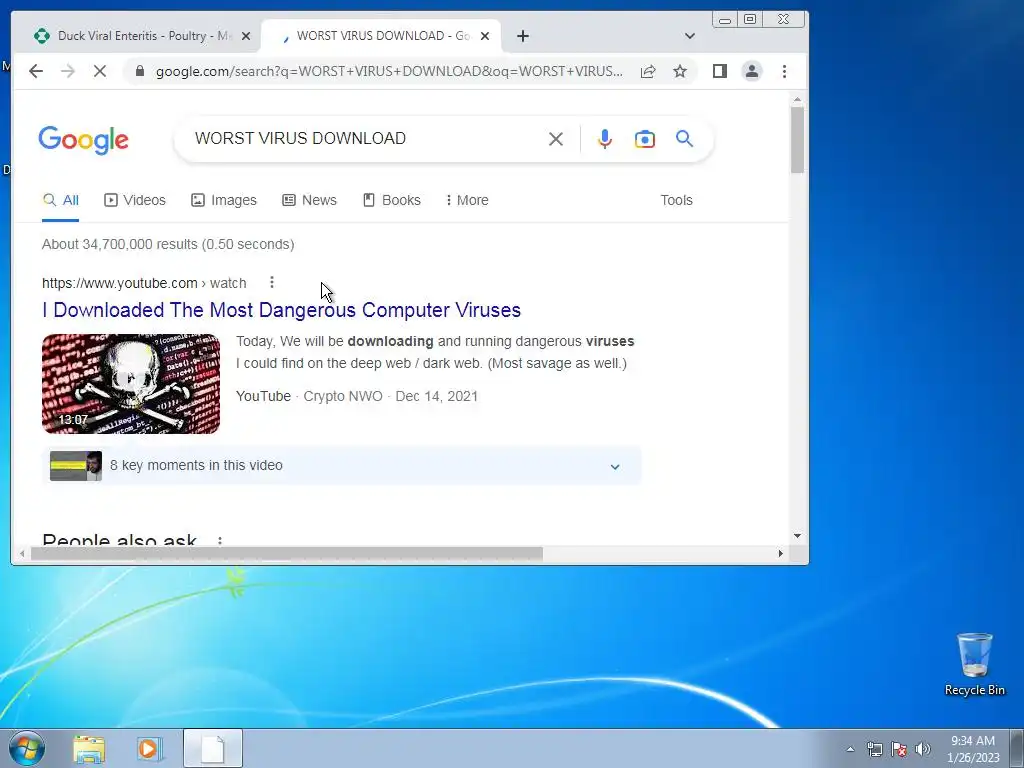Click the magnifier search button
1024x768 pixels.
[684, 138]
